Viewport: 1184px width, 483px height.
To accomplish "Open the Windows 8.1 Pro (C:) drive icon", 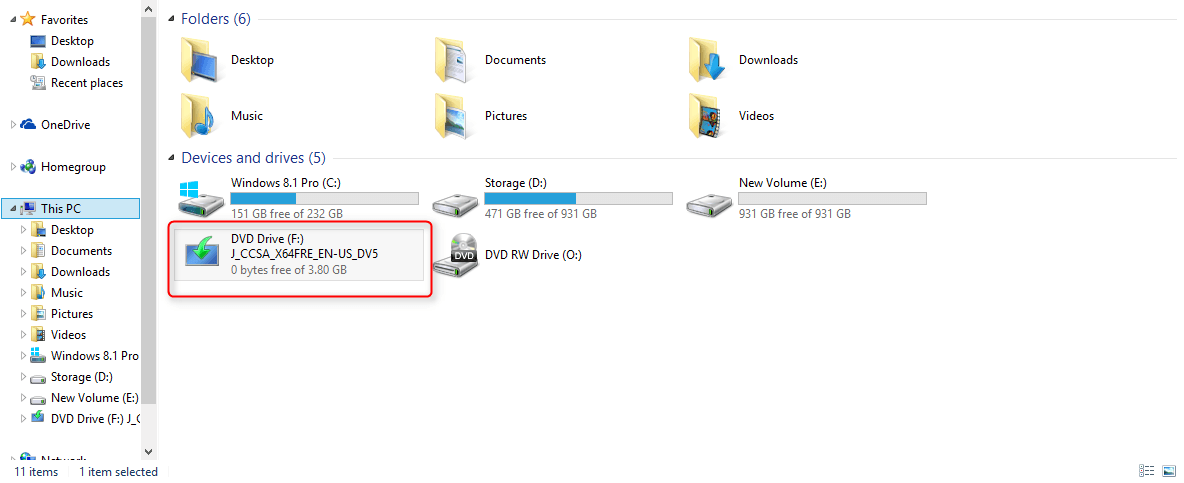I will [202, 199].
